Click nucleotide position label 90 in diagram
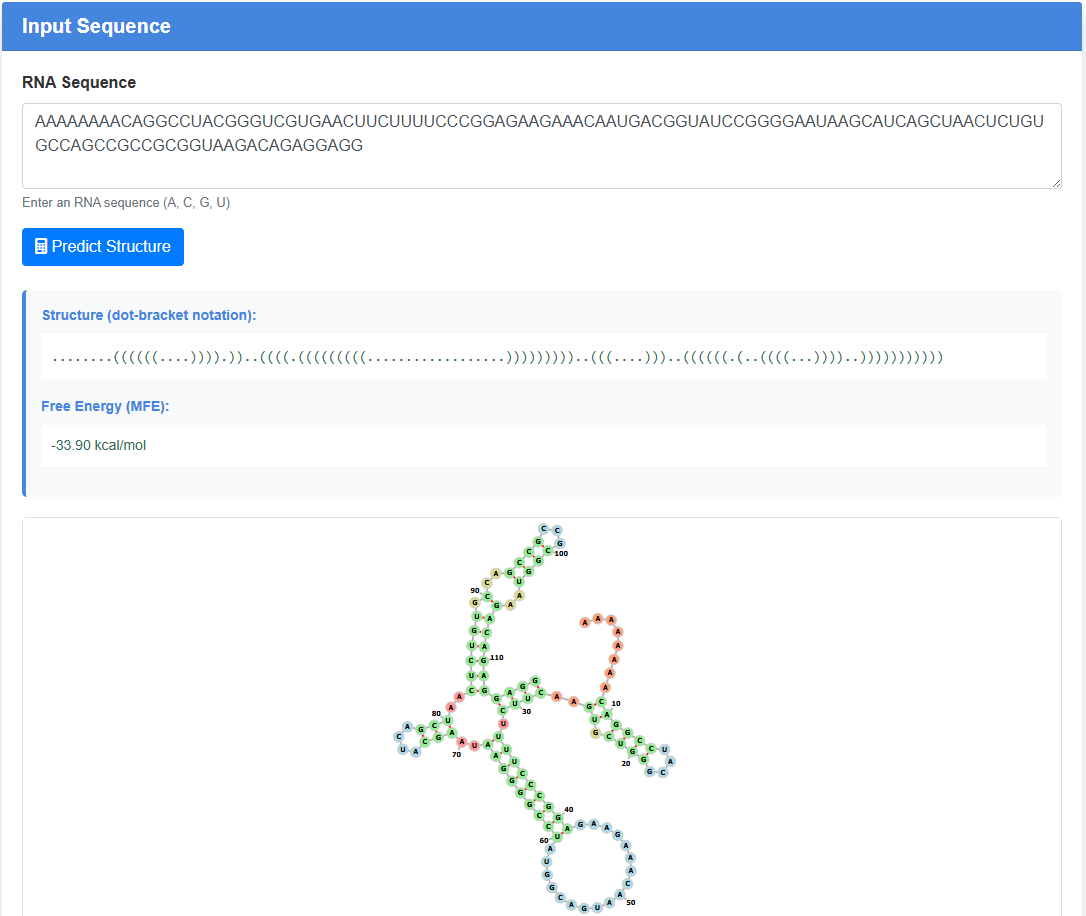Viewport: 1086px width, 916px height. [x=474, y=591]
